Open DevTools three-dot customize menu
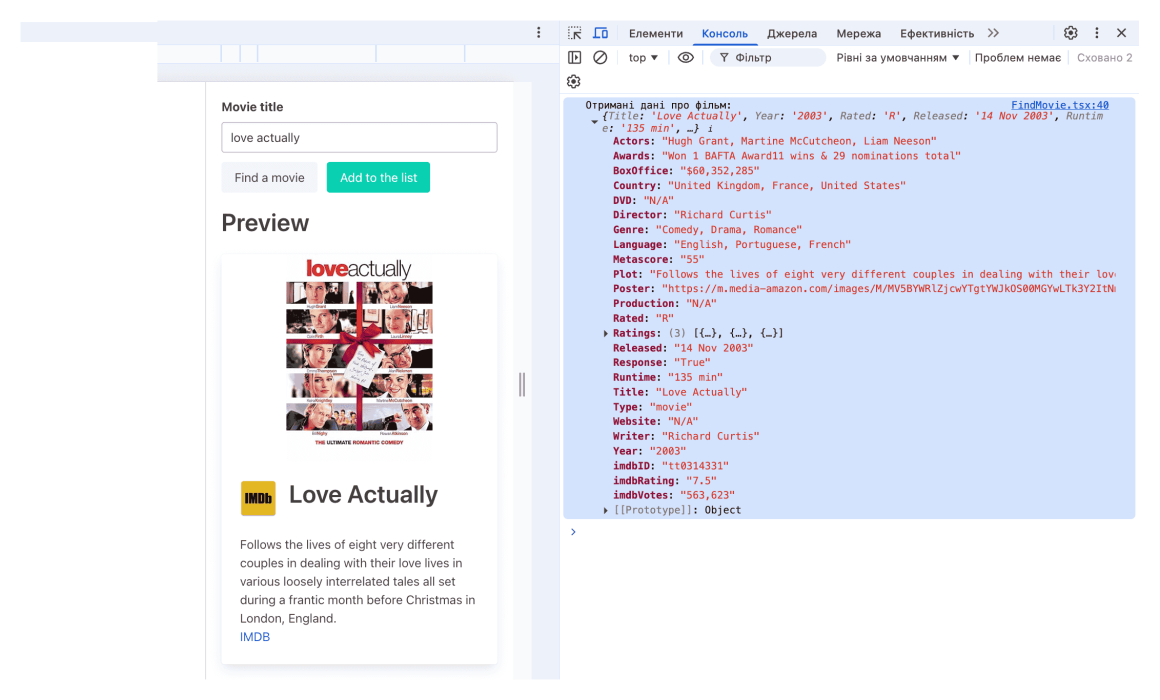This screenshot has width=1160, height=700. coord(1096,33)
